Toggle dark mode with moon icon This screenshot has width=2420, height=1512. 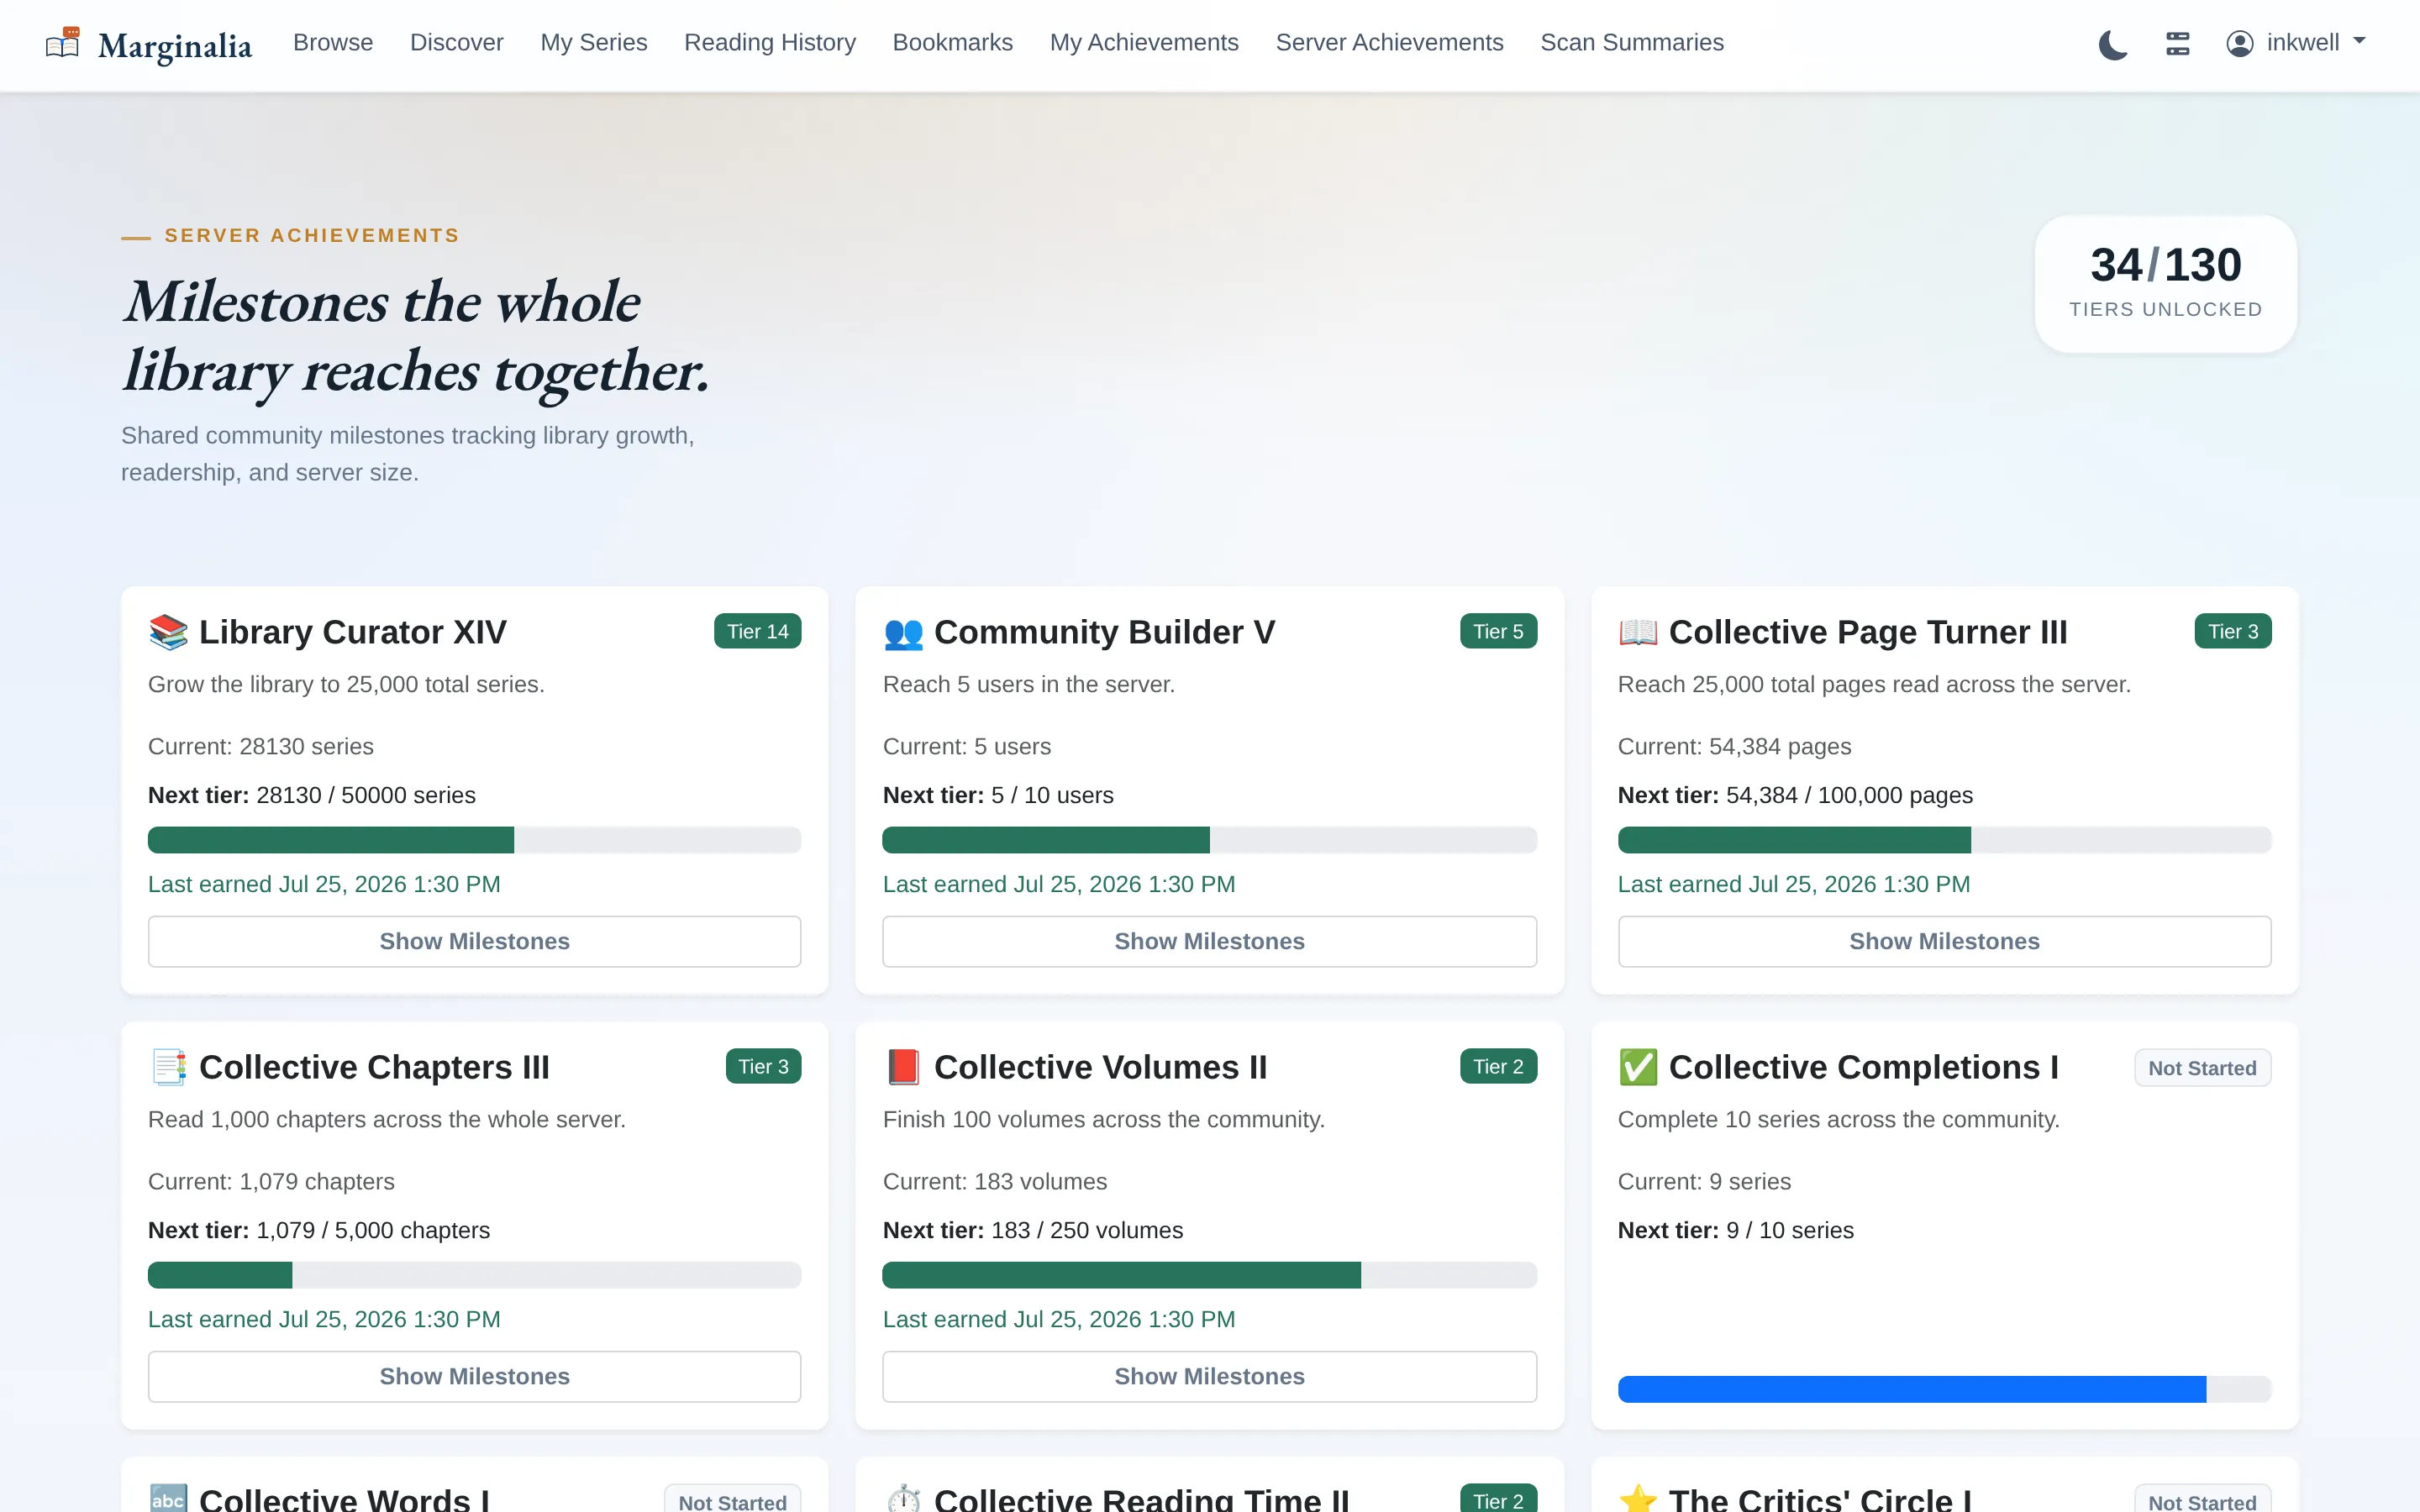2113,44
